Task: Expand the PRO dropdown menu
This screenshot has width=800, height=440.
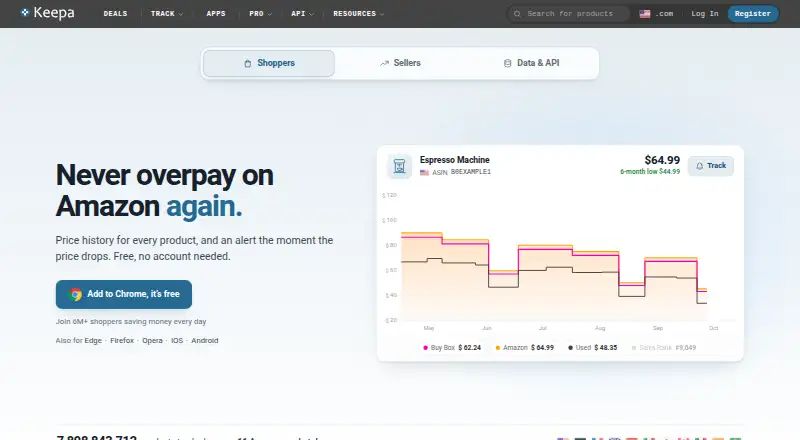Action: pos(260,14)
